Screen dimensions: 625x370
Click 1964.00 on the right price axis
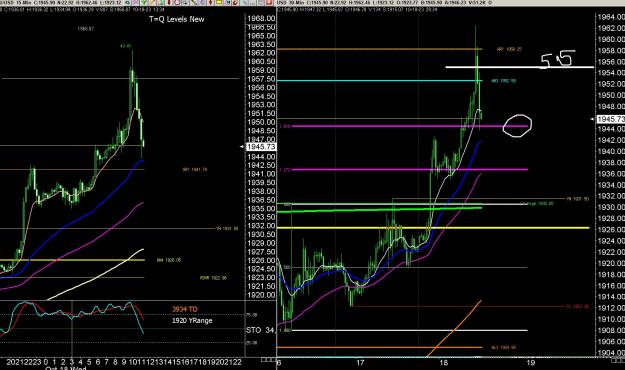click(611, 17)
